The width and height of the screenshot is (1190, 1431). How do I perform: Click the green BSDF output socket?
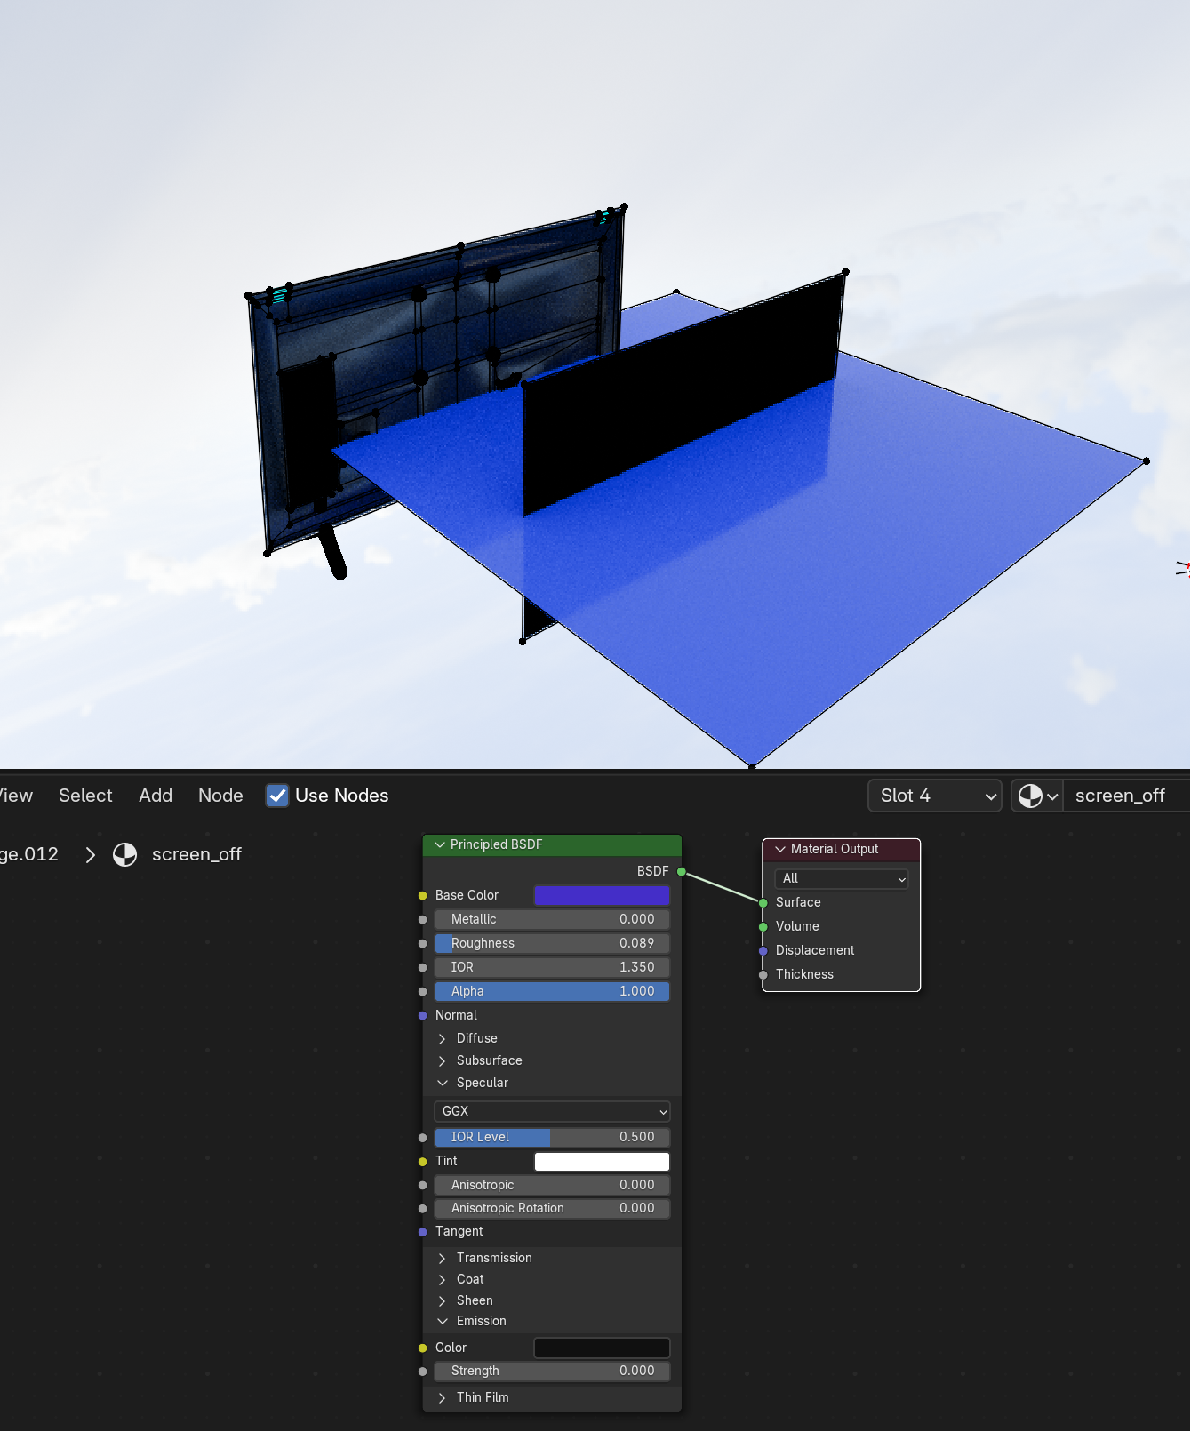tap(681, 871)
